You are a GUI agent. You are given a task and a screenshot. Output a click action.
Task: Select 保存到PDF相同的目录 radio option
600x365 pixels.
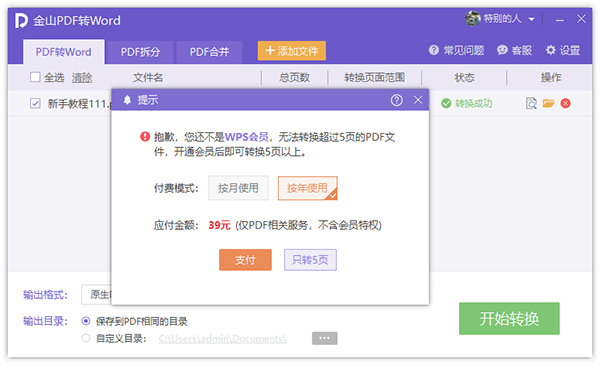86,321
